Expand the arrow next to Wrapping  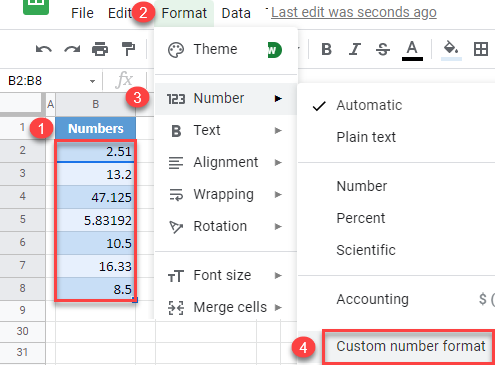point(278,195)
